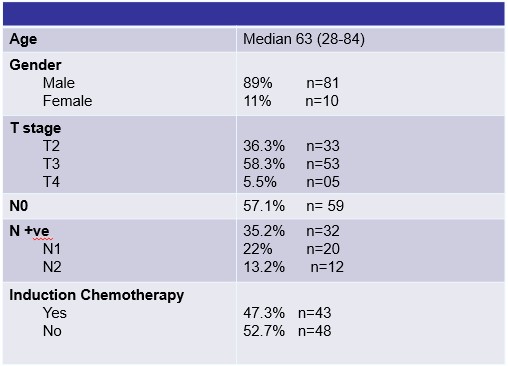Click the N2 13.2% value
The image size is (508, 366).
pos(264,267)
